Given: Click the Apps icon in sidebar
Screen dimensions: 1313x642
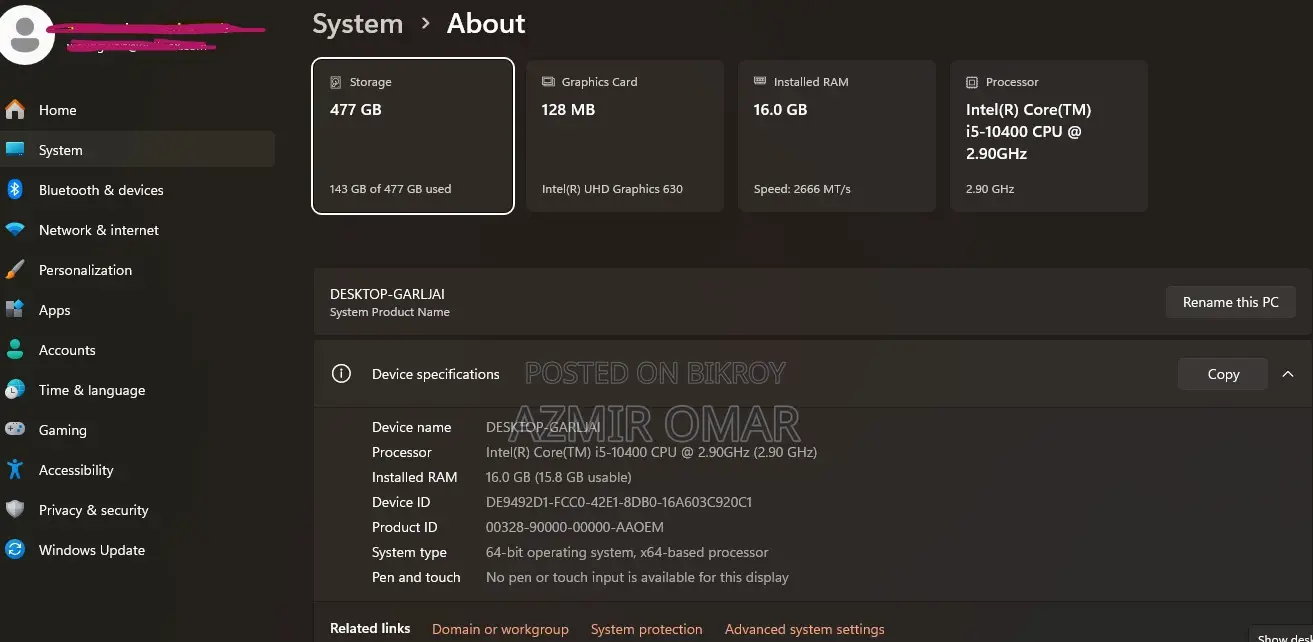Looking at the screenshot, I should 15,310.
